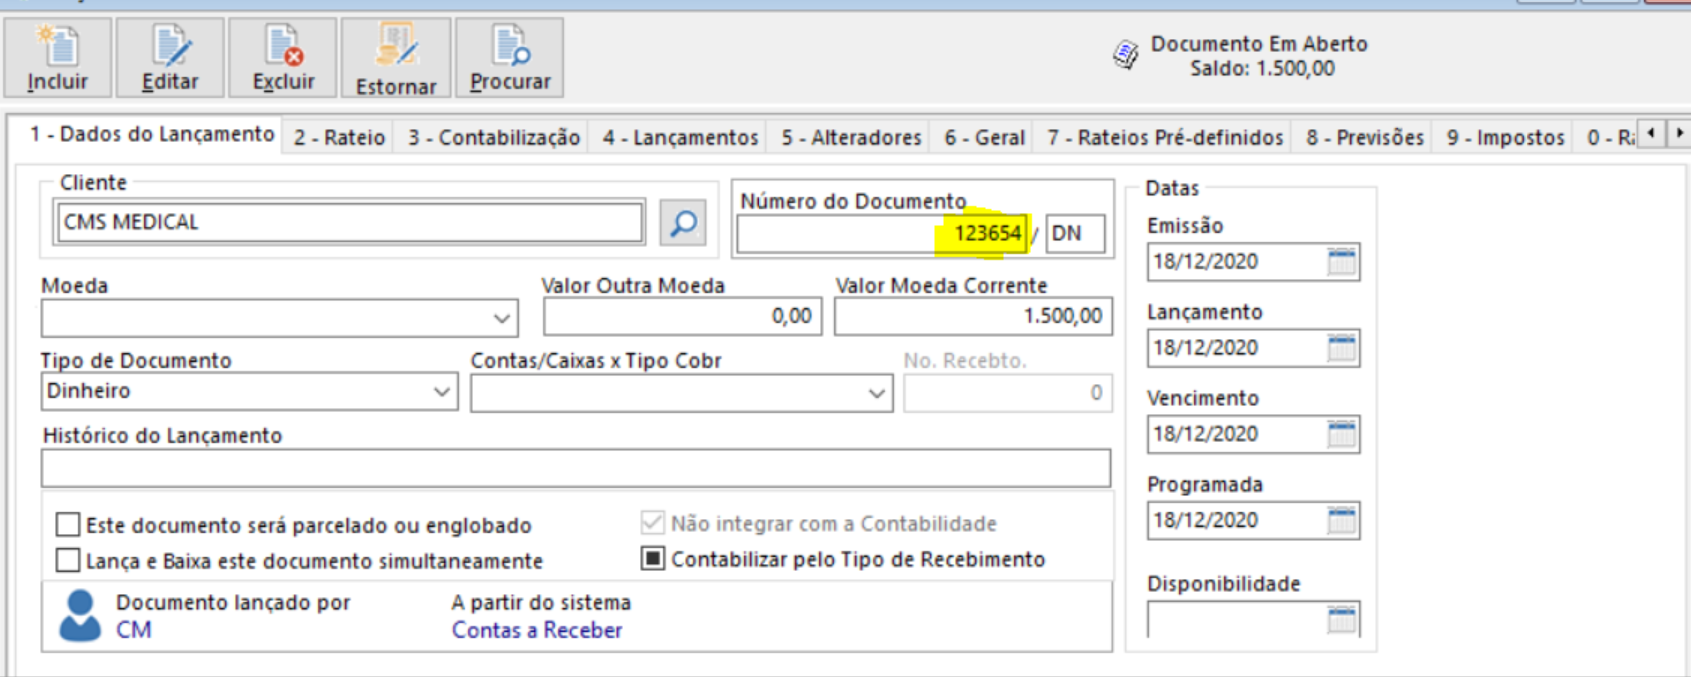Click the Incluir toolbar button
The image size is (1691, 699).
[x=57, y=58]
